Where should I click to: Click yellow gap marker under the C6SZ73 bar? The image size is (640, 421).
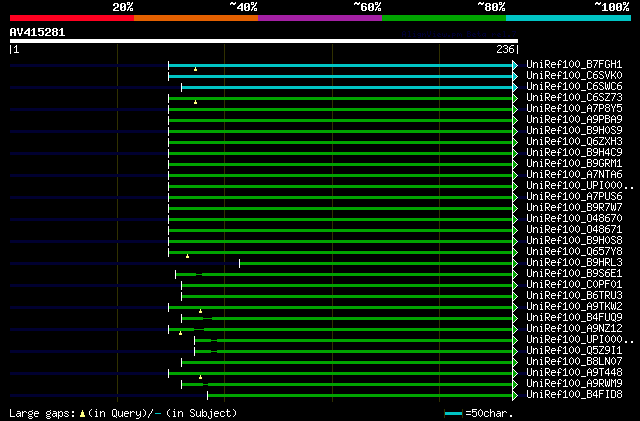196,102
